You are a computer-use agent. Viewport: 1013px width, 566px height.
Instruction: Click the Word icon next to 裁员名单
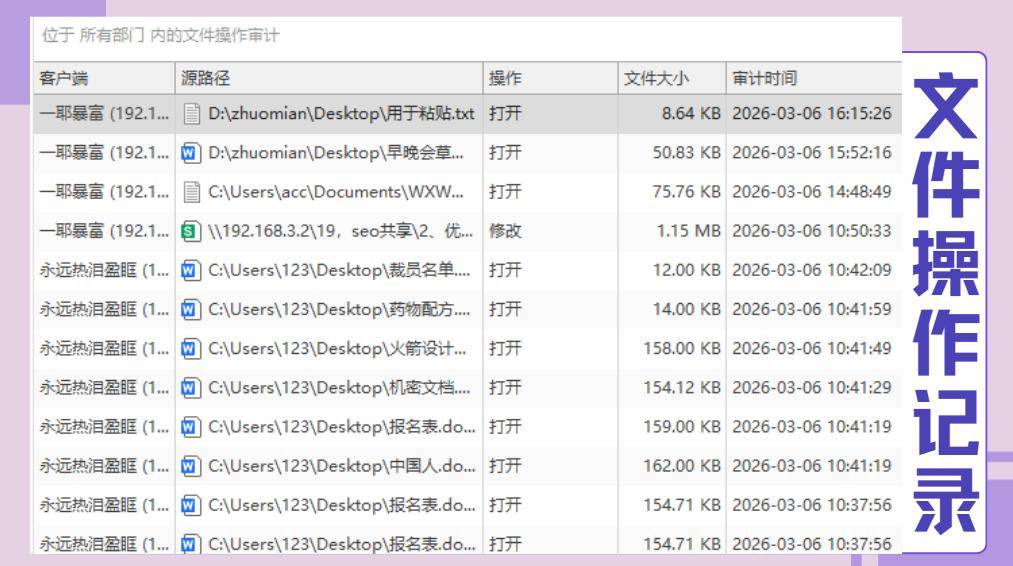point(192,270)
